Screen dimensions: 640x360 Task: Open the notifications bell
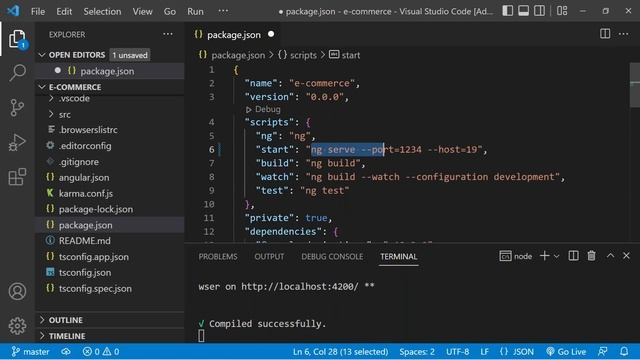(x=624, y=351)
